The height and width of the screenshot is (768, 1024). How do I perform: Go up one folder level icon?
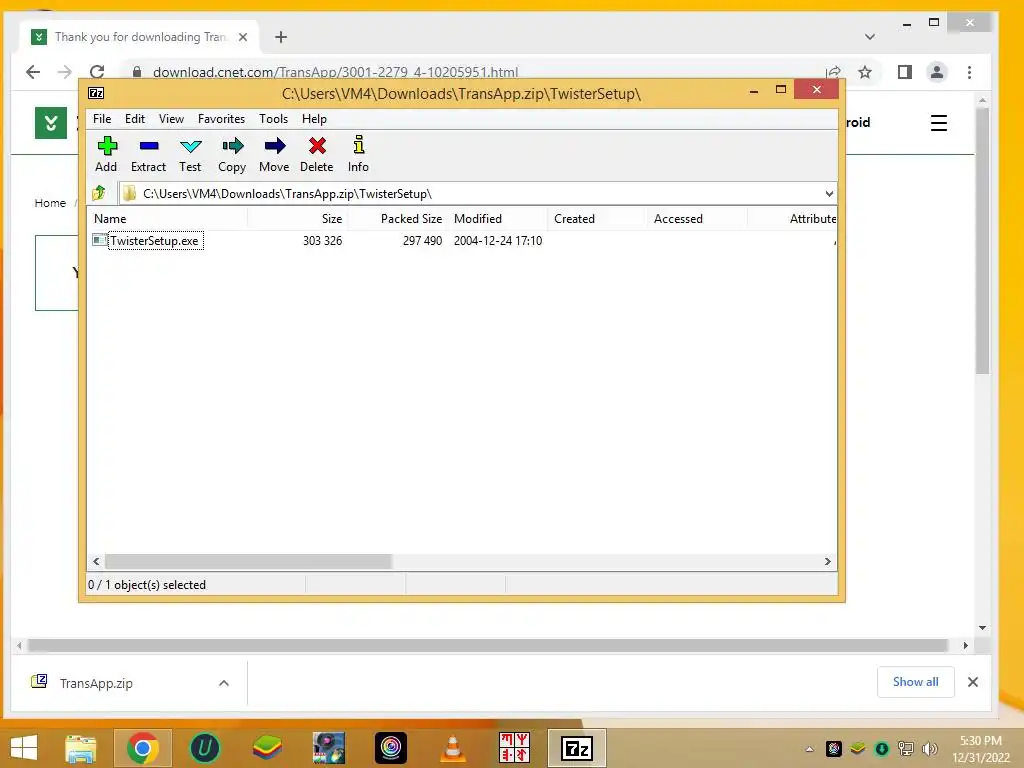click(99, 193)
